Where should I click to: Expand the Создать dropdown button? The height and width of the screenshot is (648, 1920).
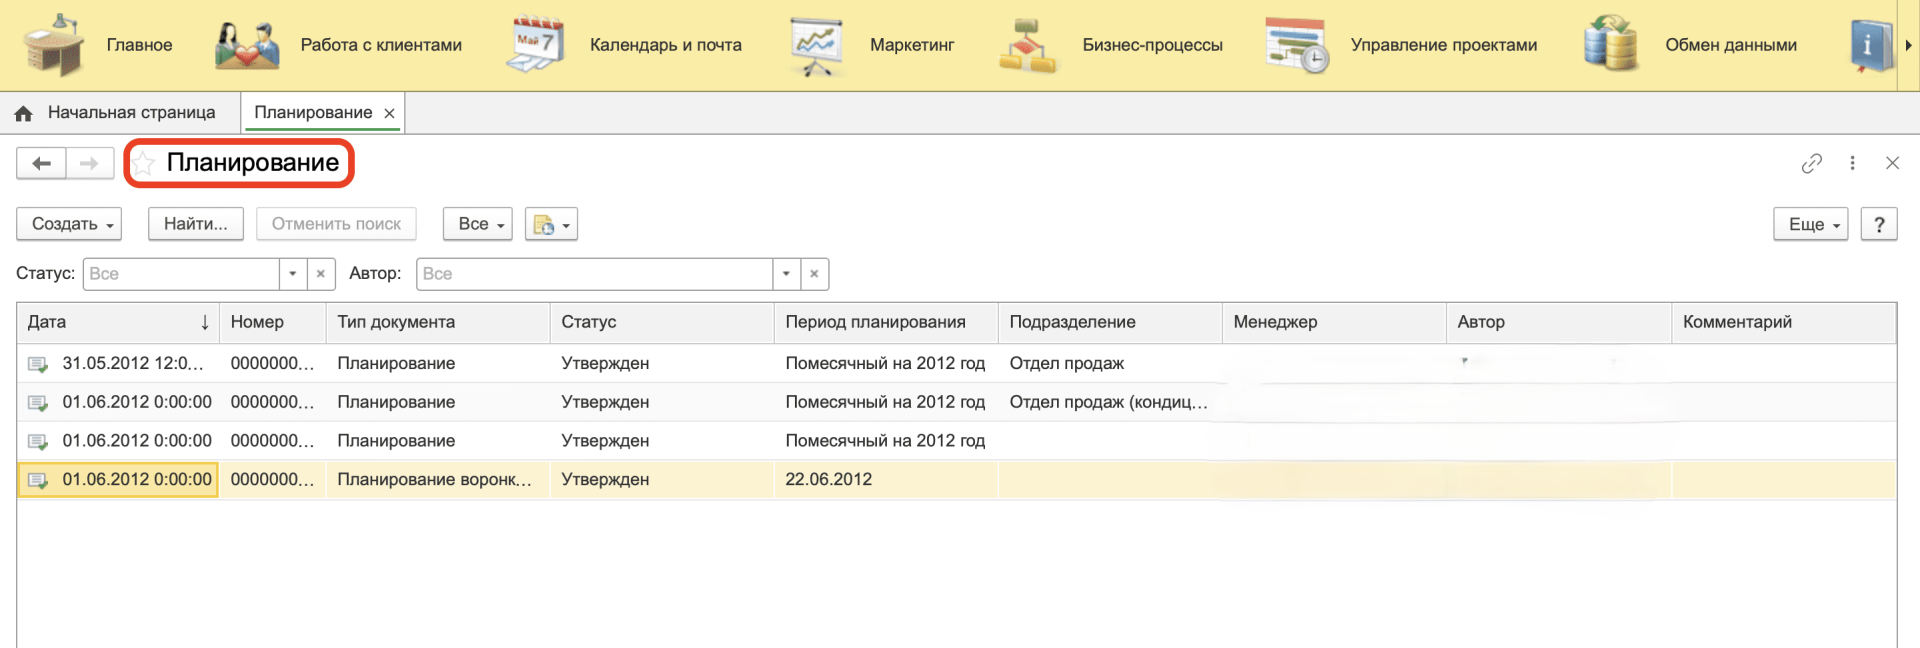click(x=69, y=224)
